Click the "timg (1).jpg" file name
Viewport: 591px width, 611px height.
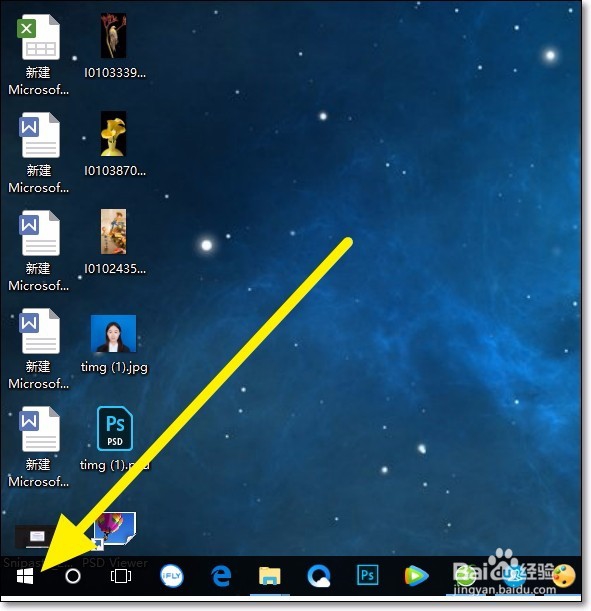114,367
